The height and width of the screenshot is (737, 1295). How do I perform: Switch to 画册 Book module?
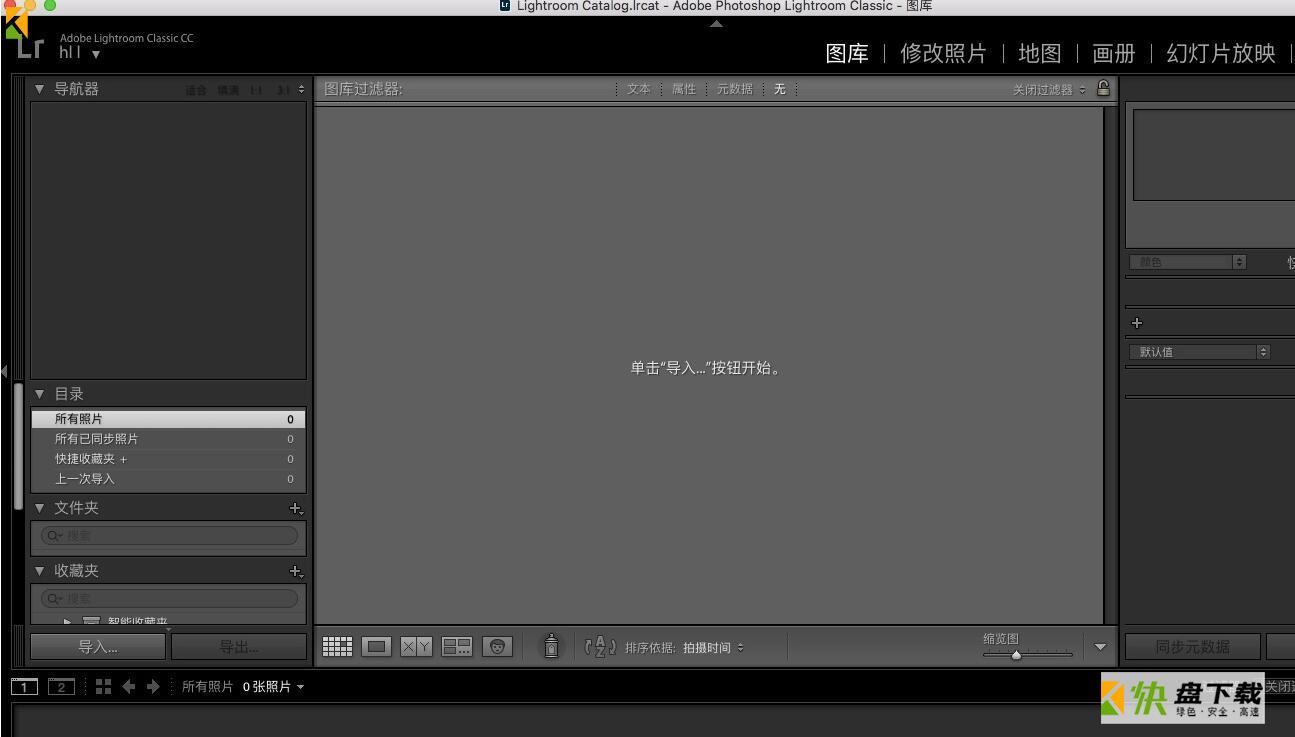1114,53
